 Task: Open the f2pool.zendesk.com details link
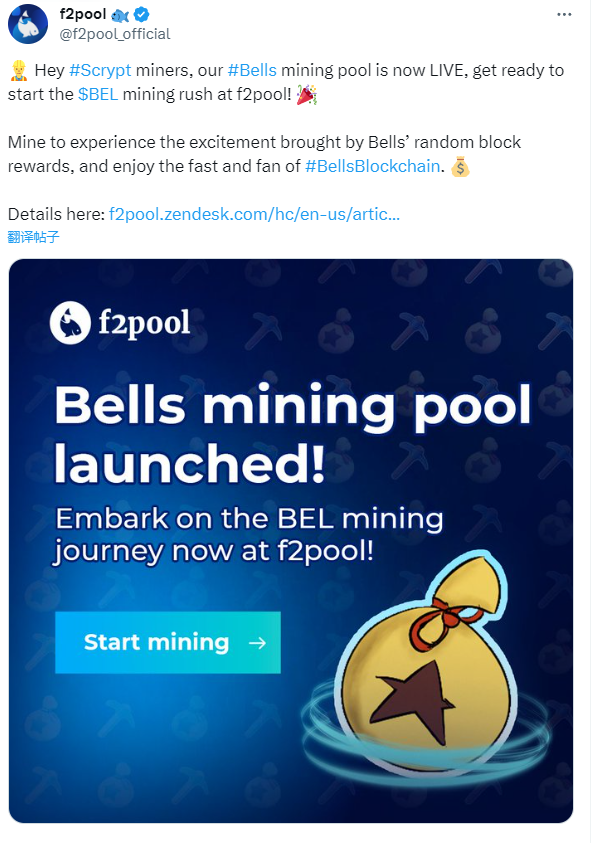click(x=254, y=214)
